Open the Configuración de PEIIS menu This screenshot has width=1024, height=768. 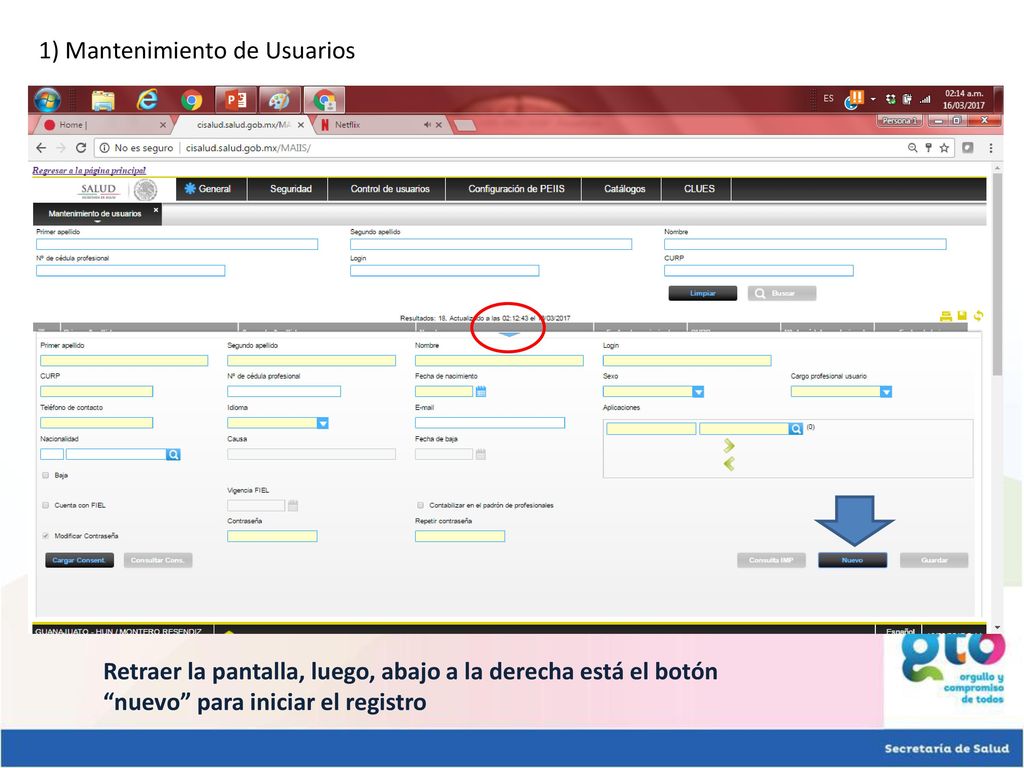point(517,189)
